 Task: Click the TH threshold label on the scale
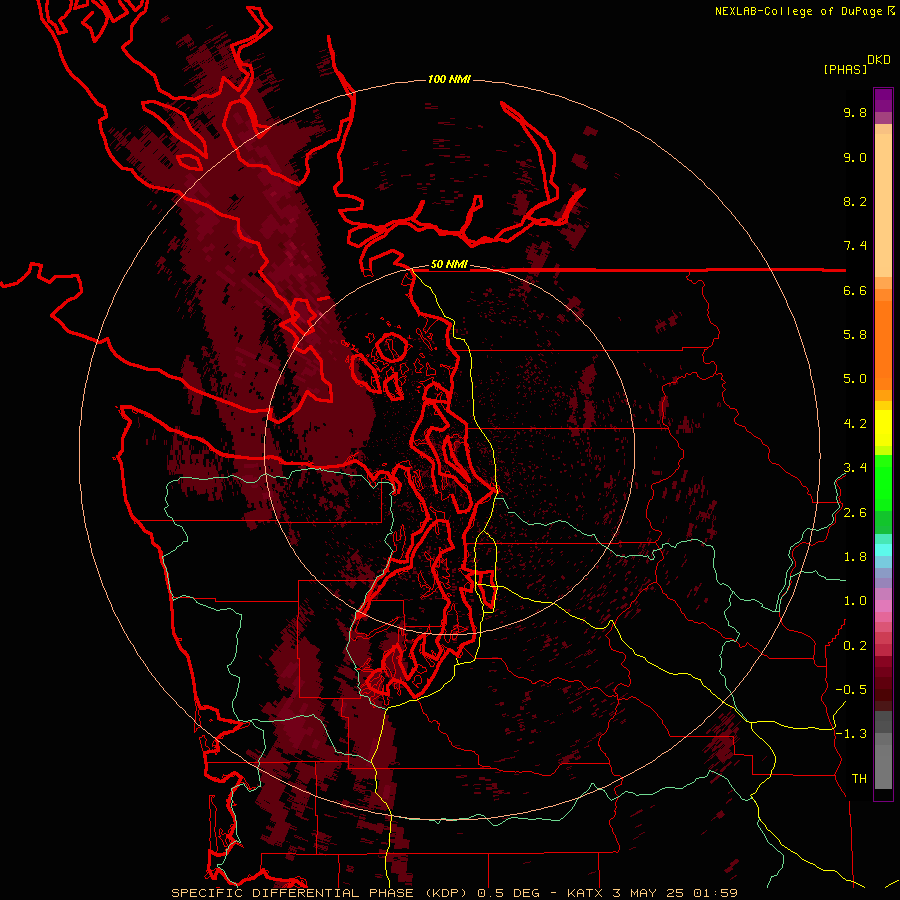click(859, 779)
